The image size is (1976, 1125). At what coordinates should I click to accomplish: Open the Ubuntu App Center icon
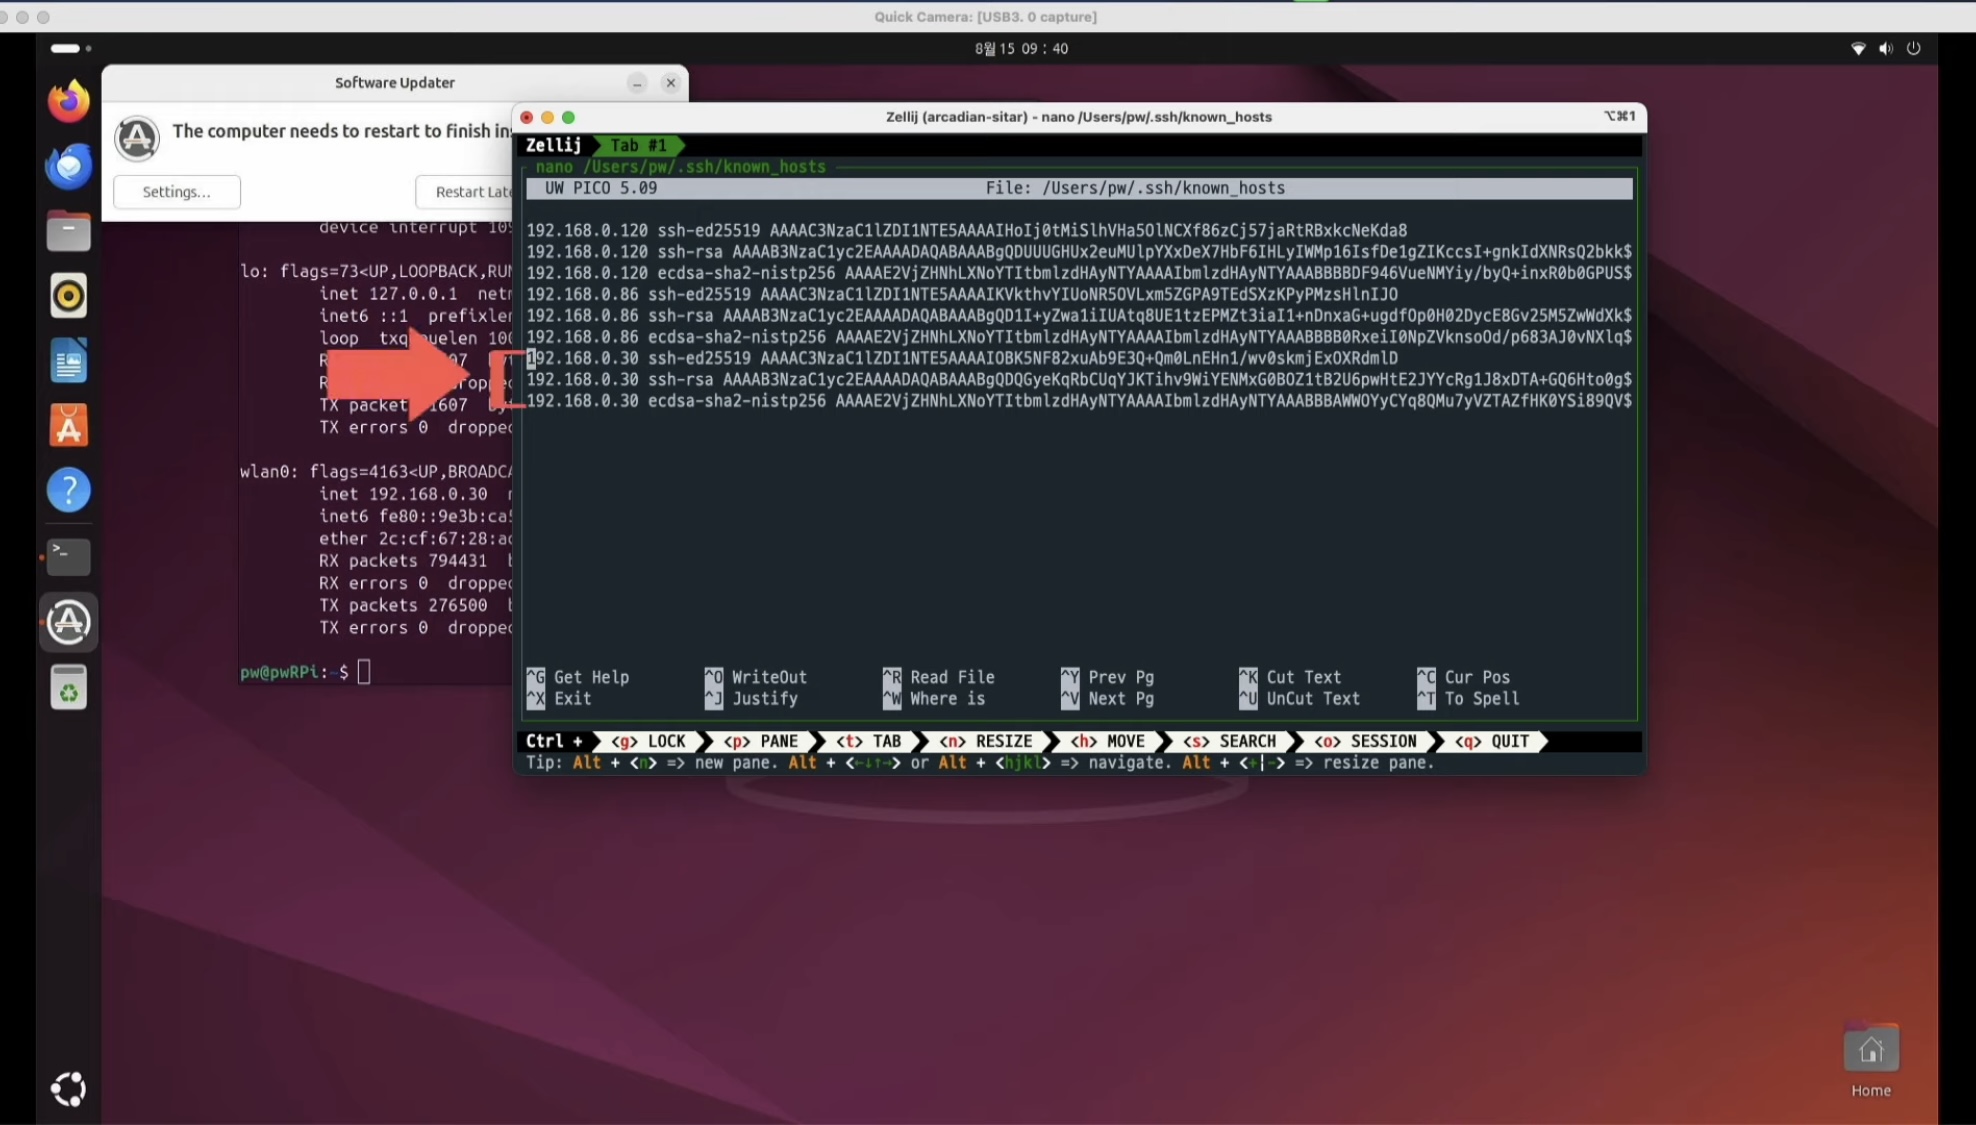[x=68, y=426]
